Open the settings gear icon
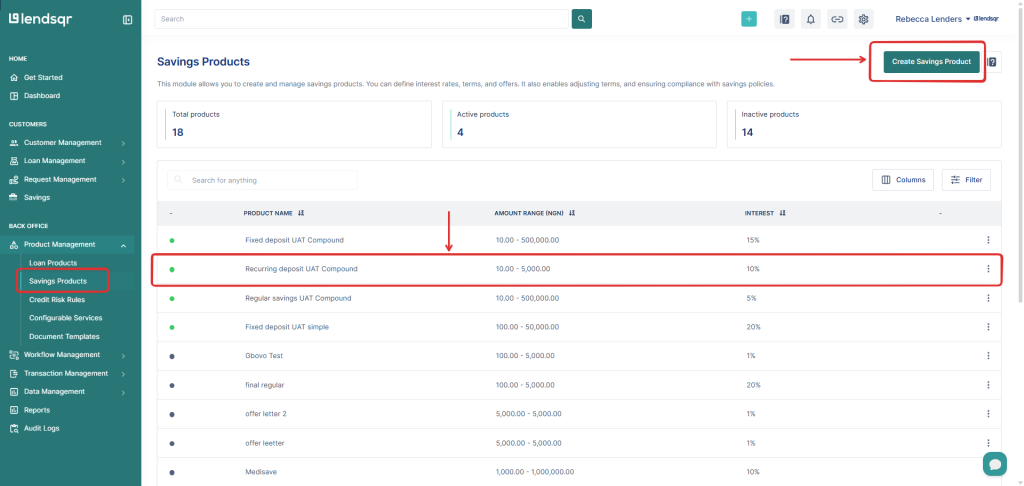This screenshot has width=1024, height=486. click(864, 19)
